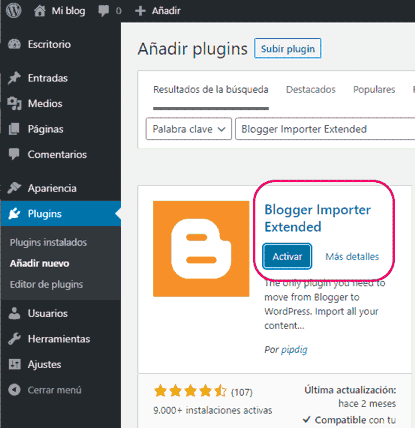Open the pipdig author link
This screenshot has width=415, height=428.
[x=294, y=349]
